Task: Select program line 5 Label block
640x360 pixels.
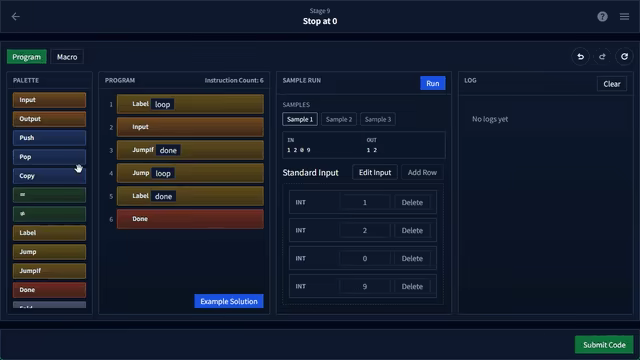Action: coord(190,196)
